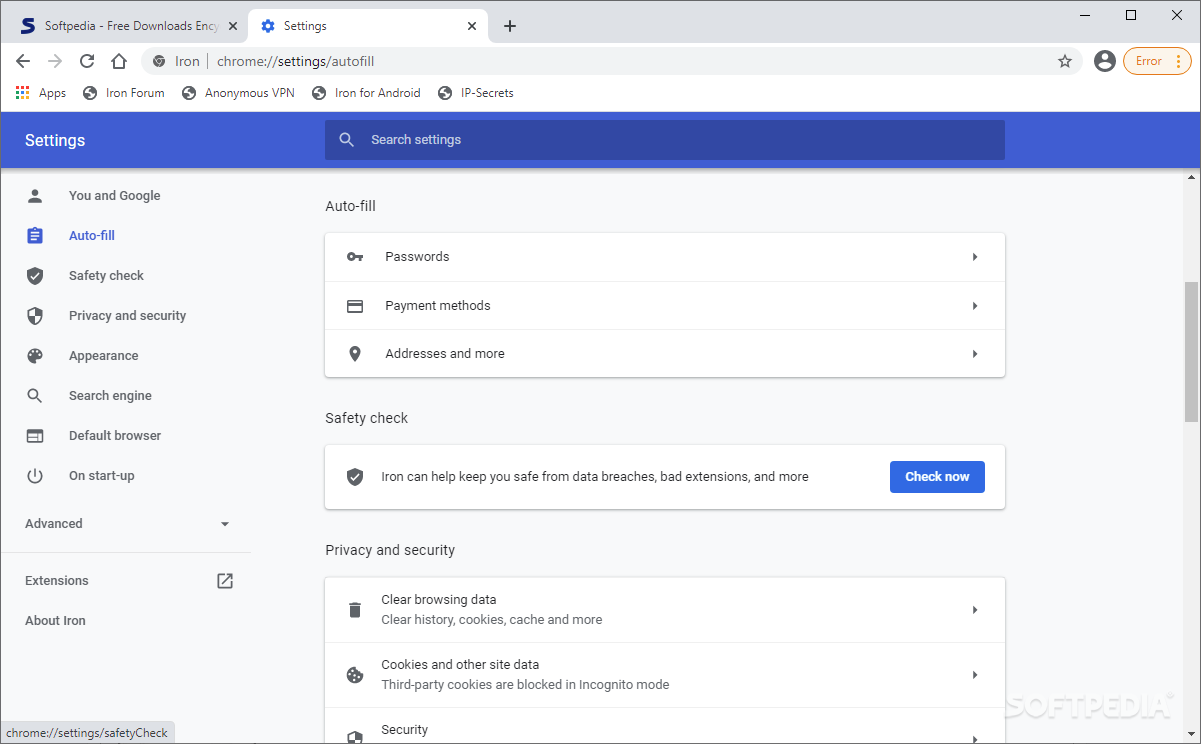Open the Apps grid shortcut
1201x744 pixels.
point(41,93)
